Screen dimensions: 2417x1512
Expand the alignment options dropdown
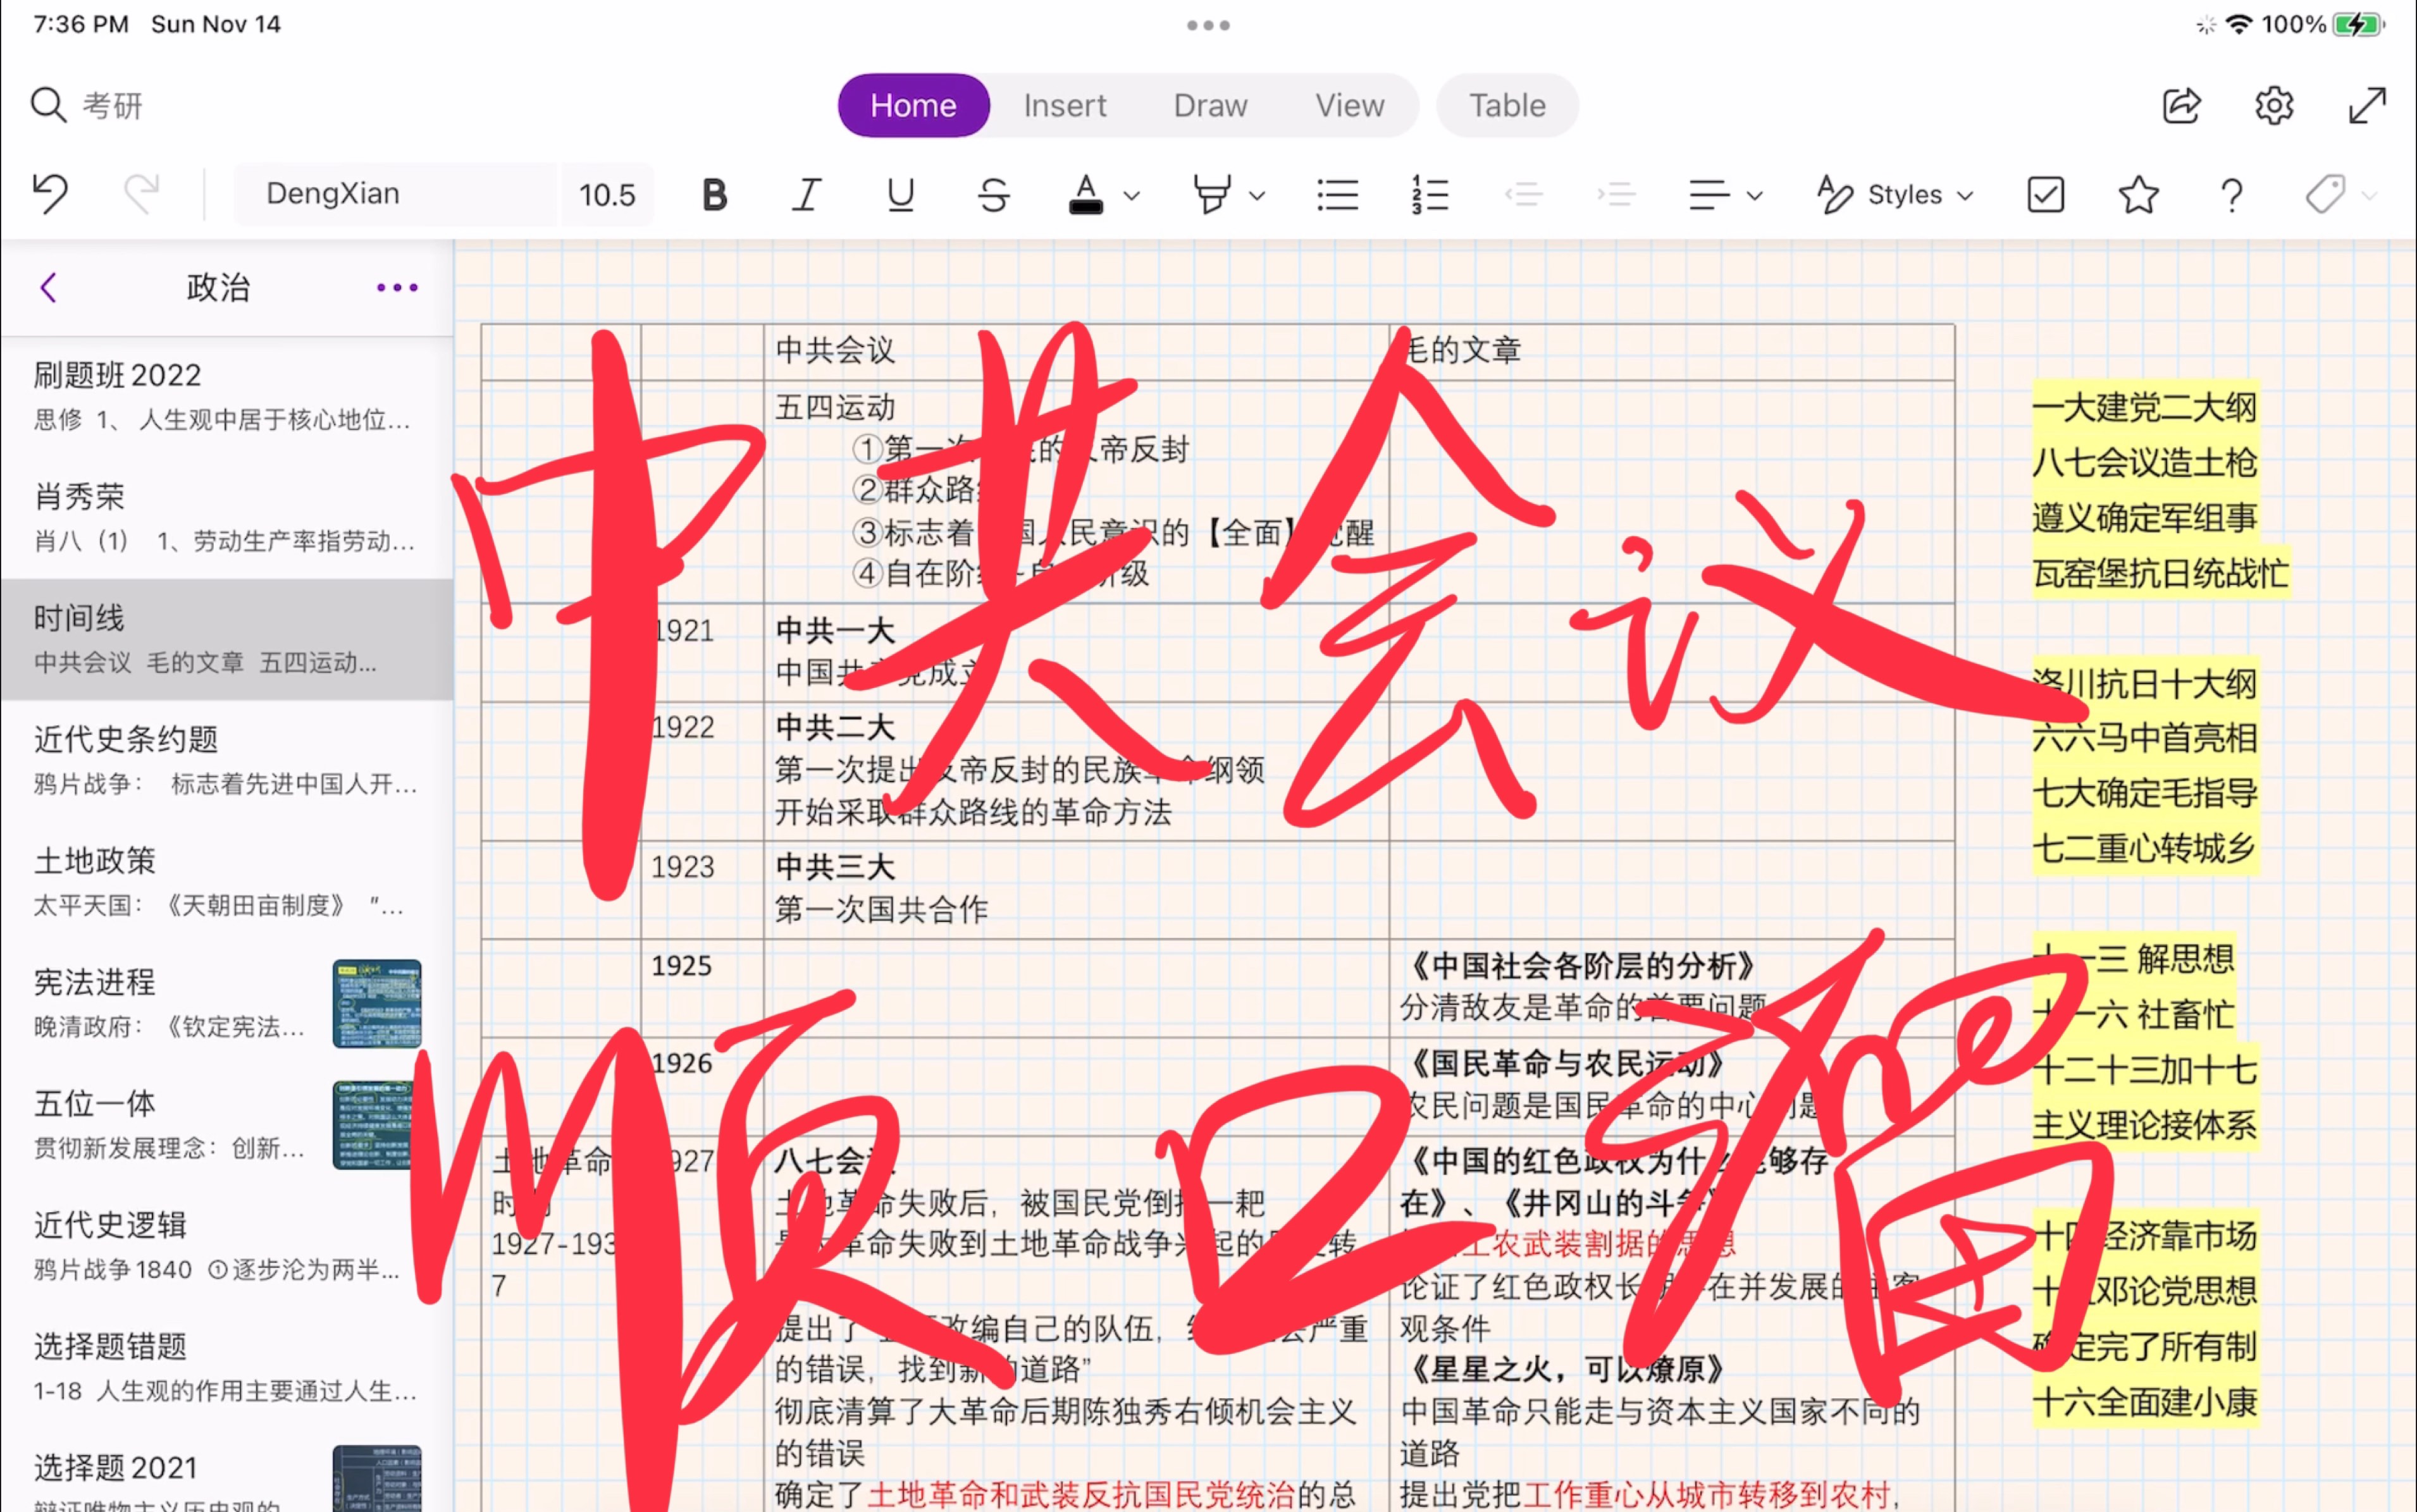pos(1755,196)
